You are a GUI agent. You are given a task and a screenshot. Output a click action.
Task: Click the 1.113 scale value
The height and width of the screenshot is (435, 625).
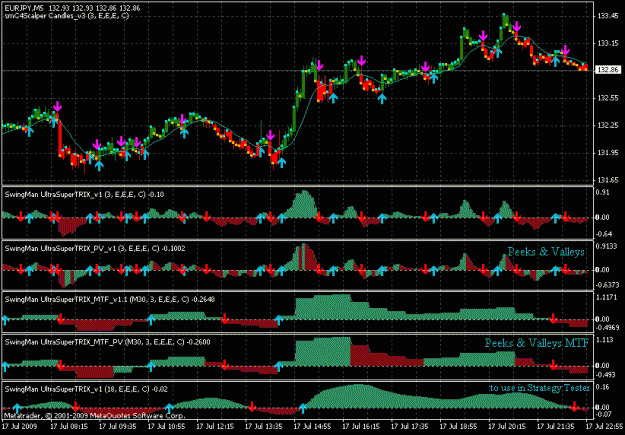pos(605,340)
